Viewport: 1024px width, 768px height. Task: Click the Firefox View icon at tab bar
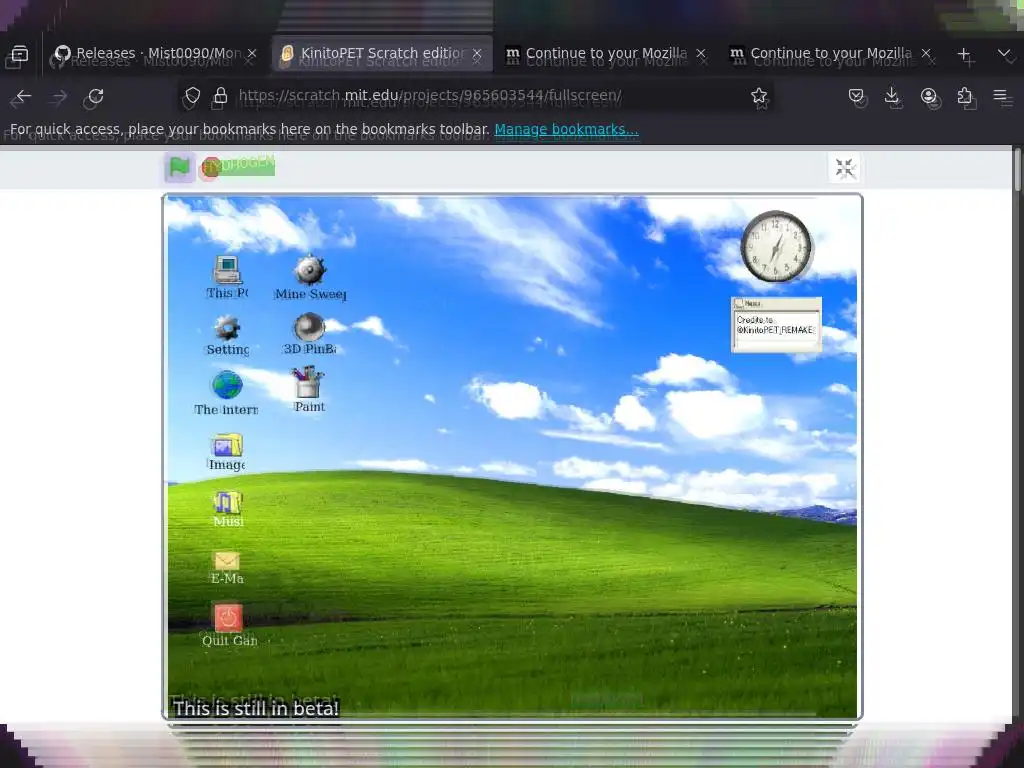[20, 54]
